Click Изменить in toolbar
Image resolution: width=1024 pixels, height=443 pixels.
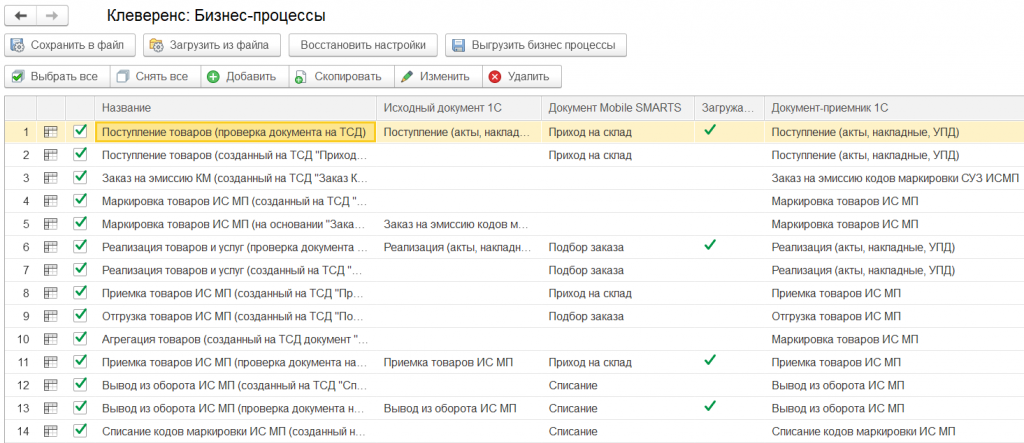437,76
